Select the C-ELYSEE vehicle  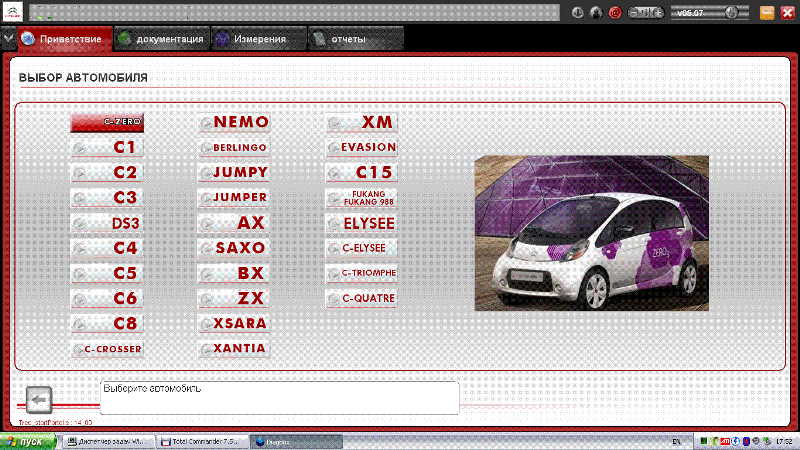click(x=361, y=248)
